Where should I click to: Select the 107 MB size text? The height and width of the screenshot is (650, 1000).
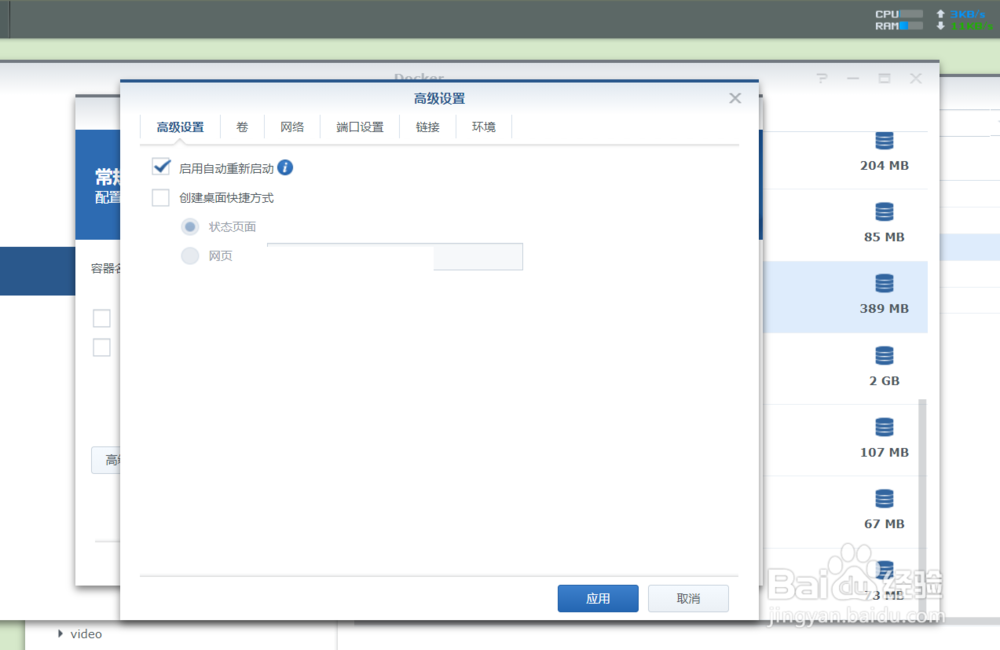click(x=884, y=452)
